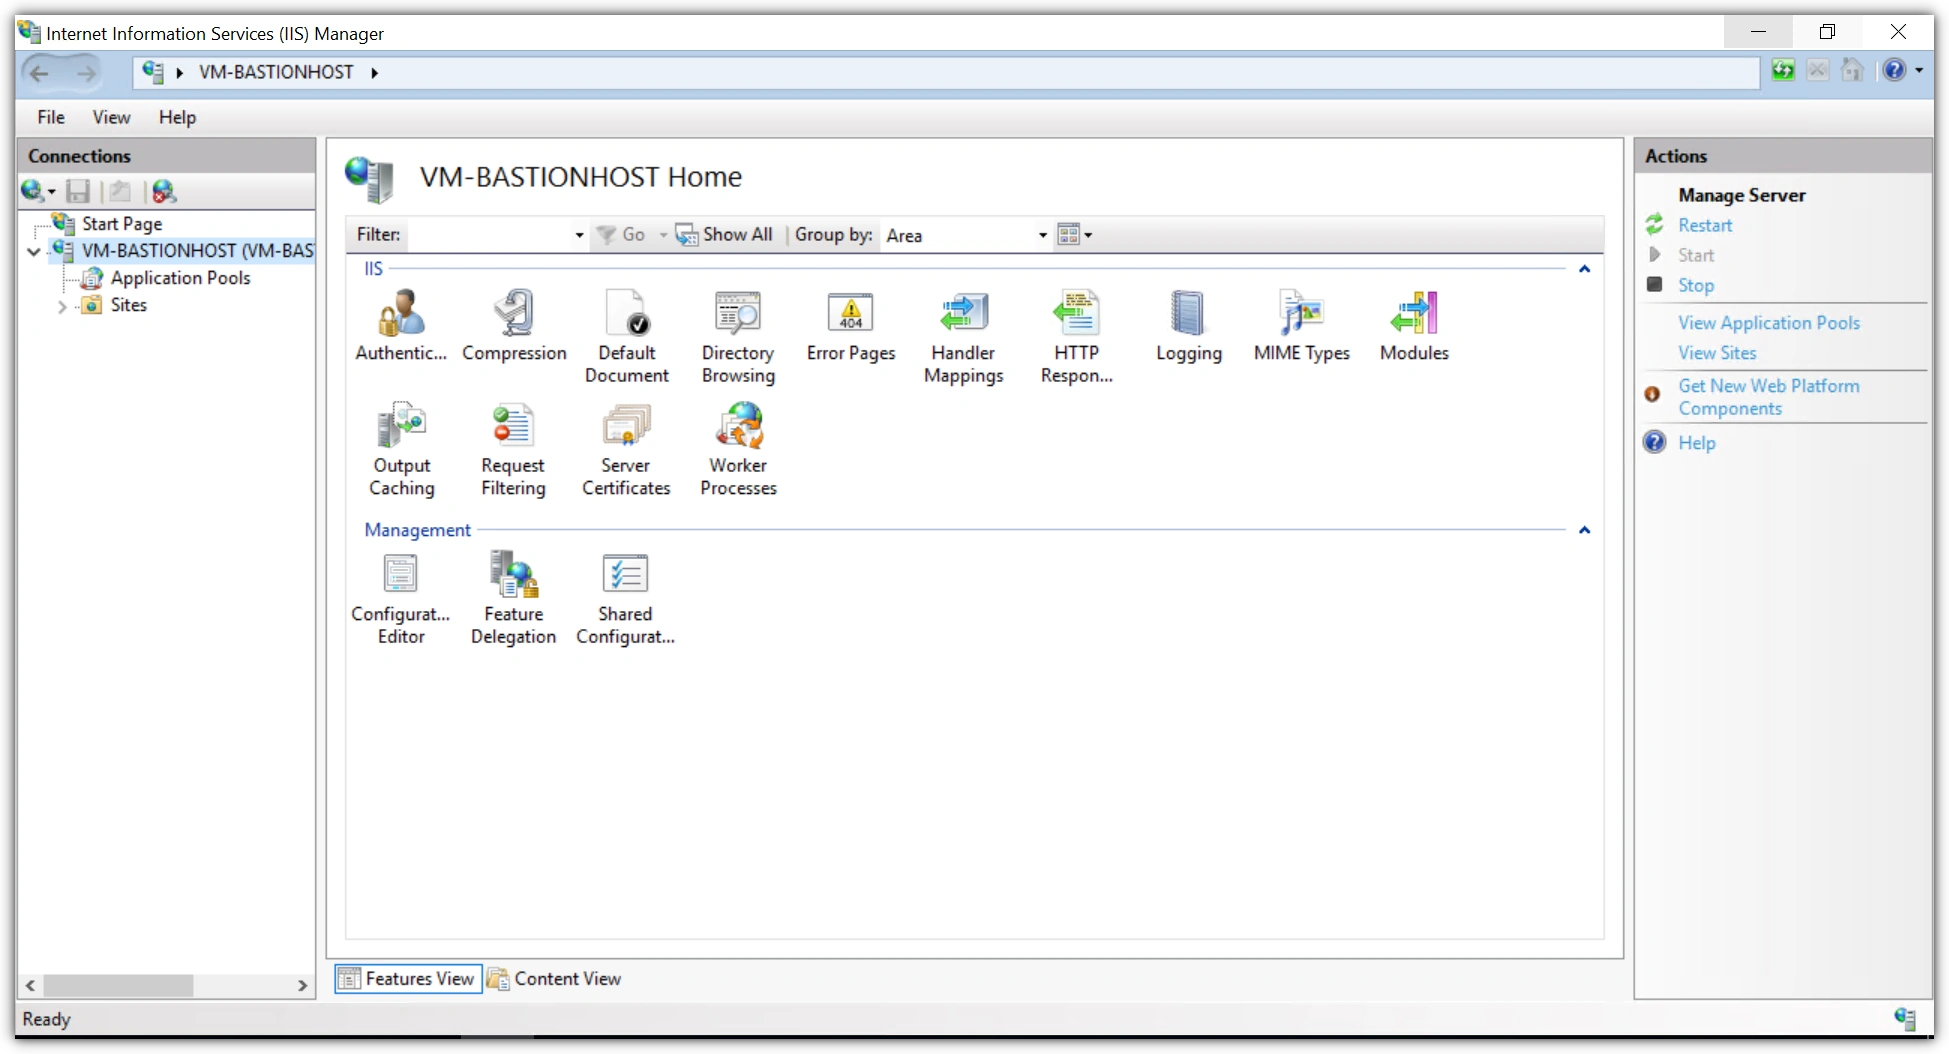Click the Up folder icon in Connections toolbar

pos(120,191)
